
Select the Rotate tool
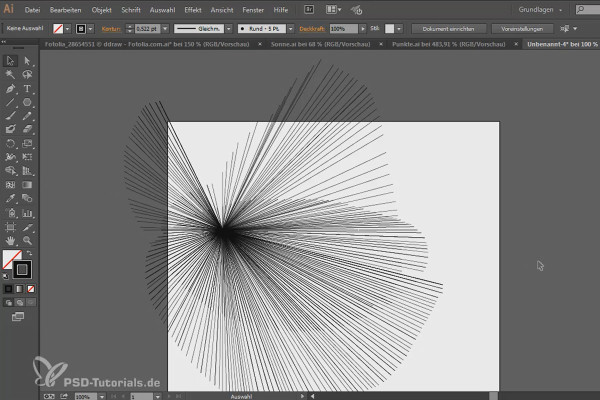(x=10, y=144)
